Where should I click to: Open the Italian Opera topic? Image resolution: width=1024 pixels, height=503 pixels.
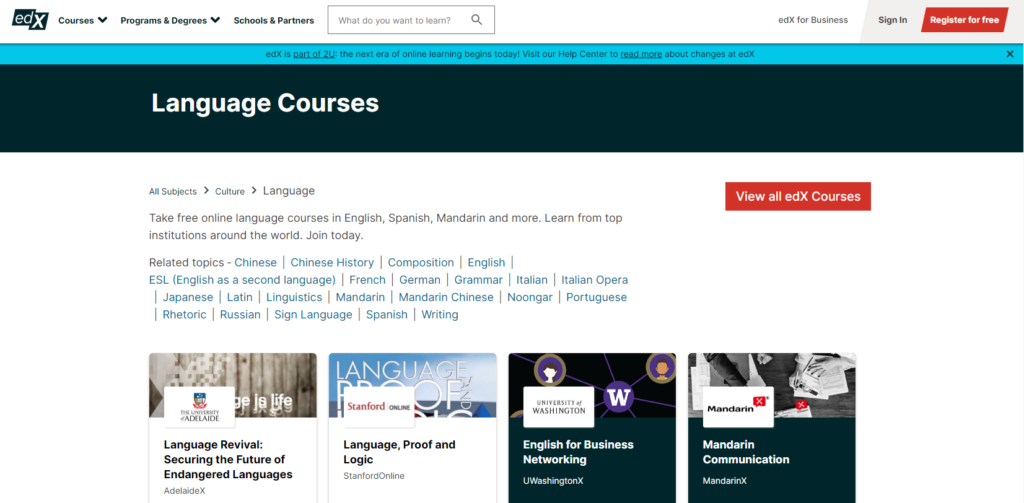[595, 280]
